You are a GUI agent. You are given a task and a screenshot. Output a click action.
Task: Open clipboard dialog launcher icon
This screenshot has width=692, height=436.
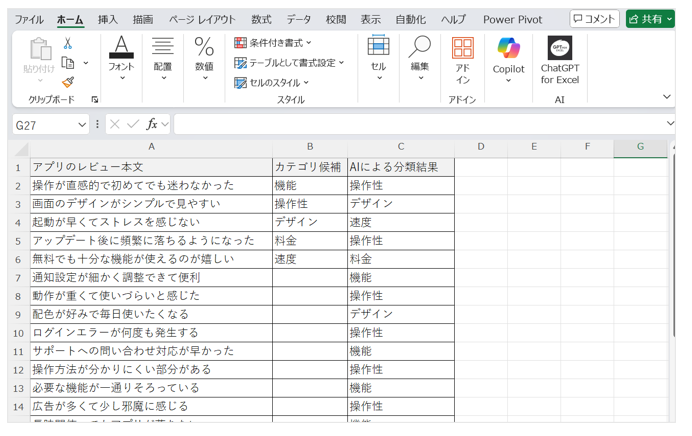94,100
